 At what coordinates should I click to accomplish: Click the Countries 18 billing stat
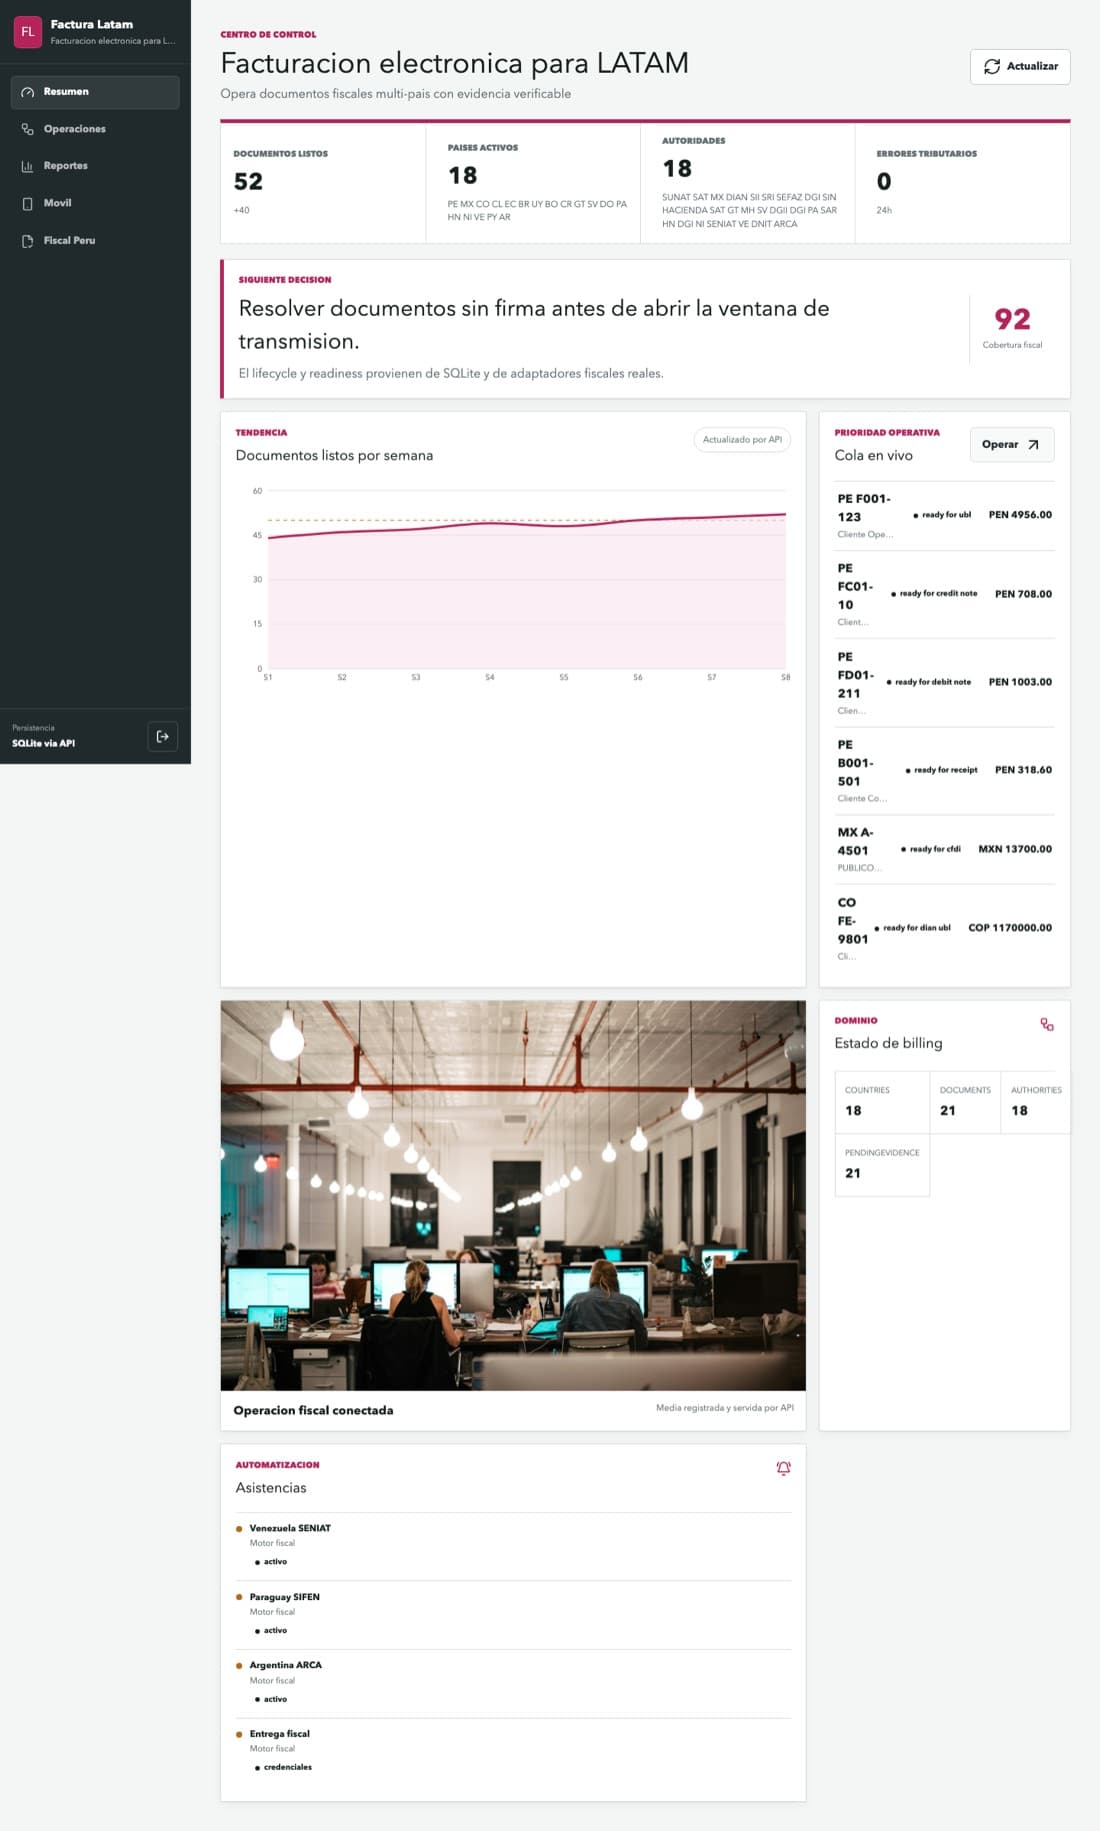pyautogui.click(x=882, y=1102)
